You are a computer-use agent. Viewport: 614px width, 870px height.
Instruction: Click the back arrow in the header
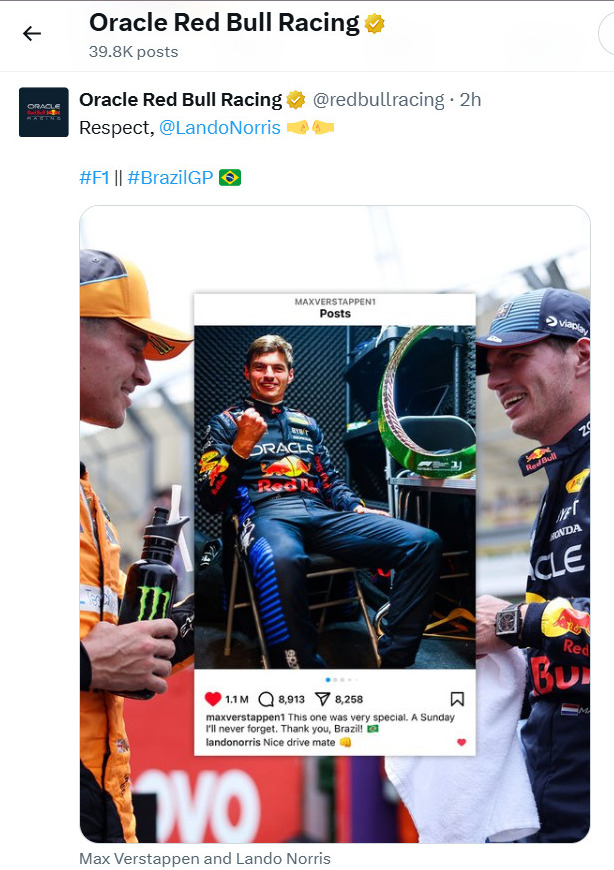pyautogui.click(x=32, y=33)
